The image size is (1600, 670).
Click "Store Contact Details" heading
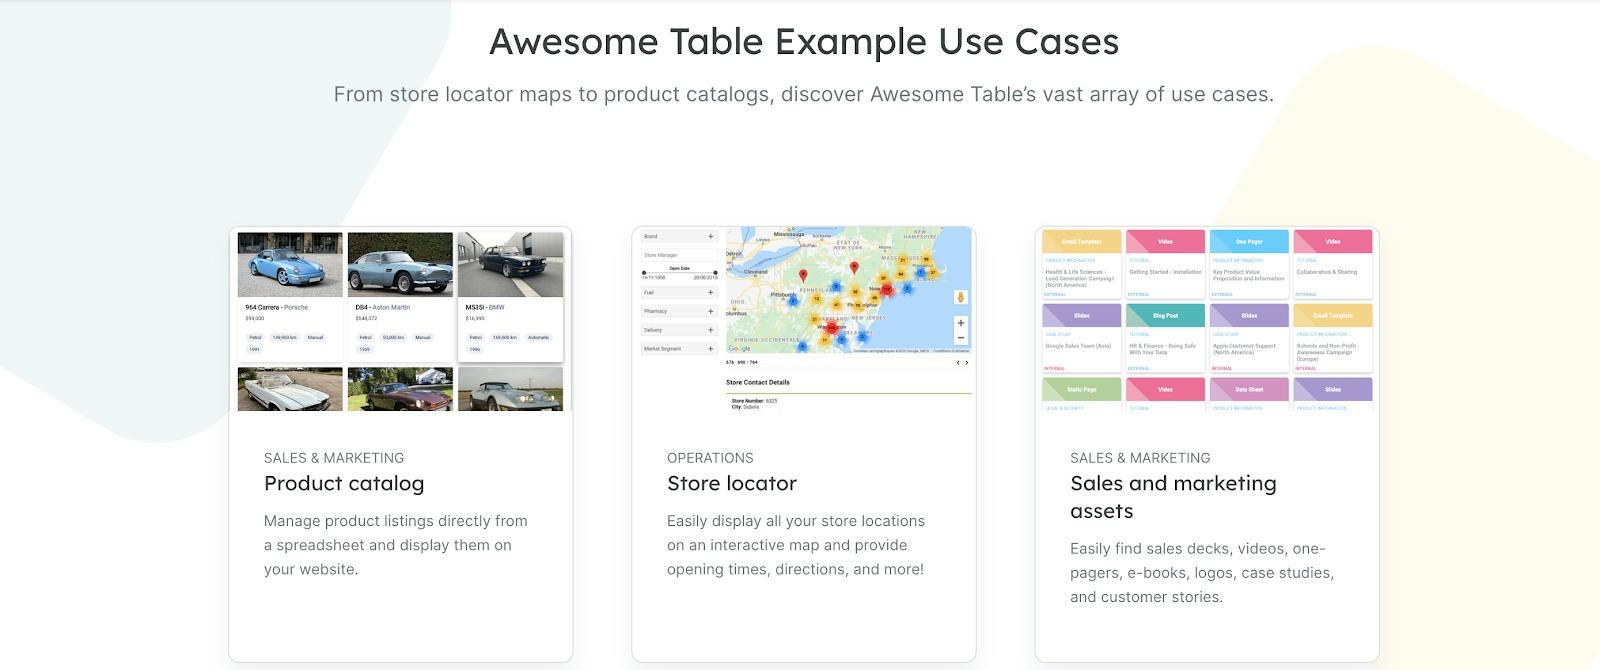tap(758, 382)
